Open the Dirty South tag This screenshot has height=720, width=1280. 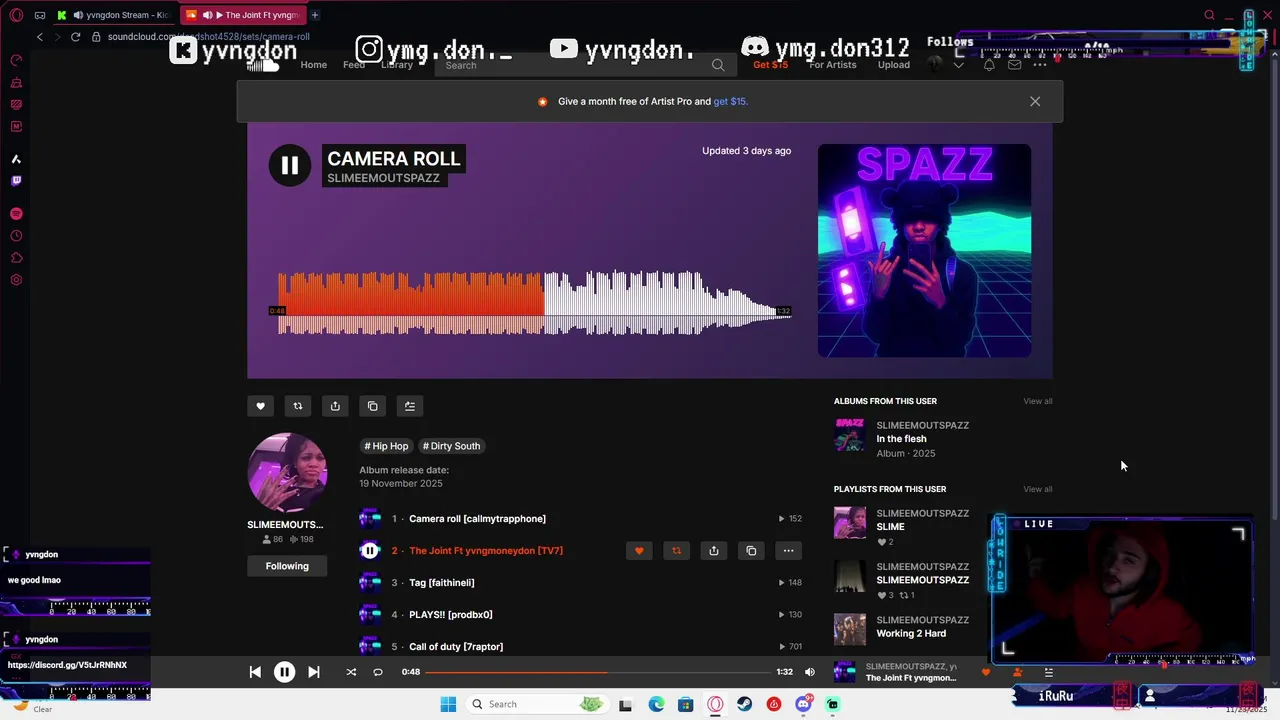(451, 446)
